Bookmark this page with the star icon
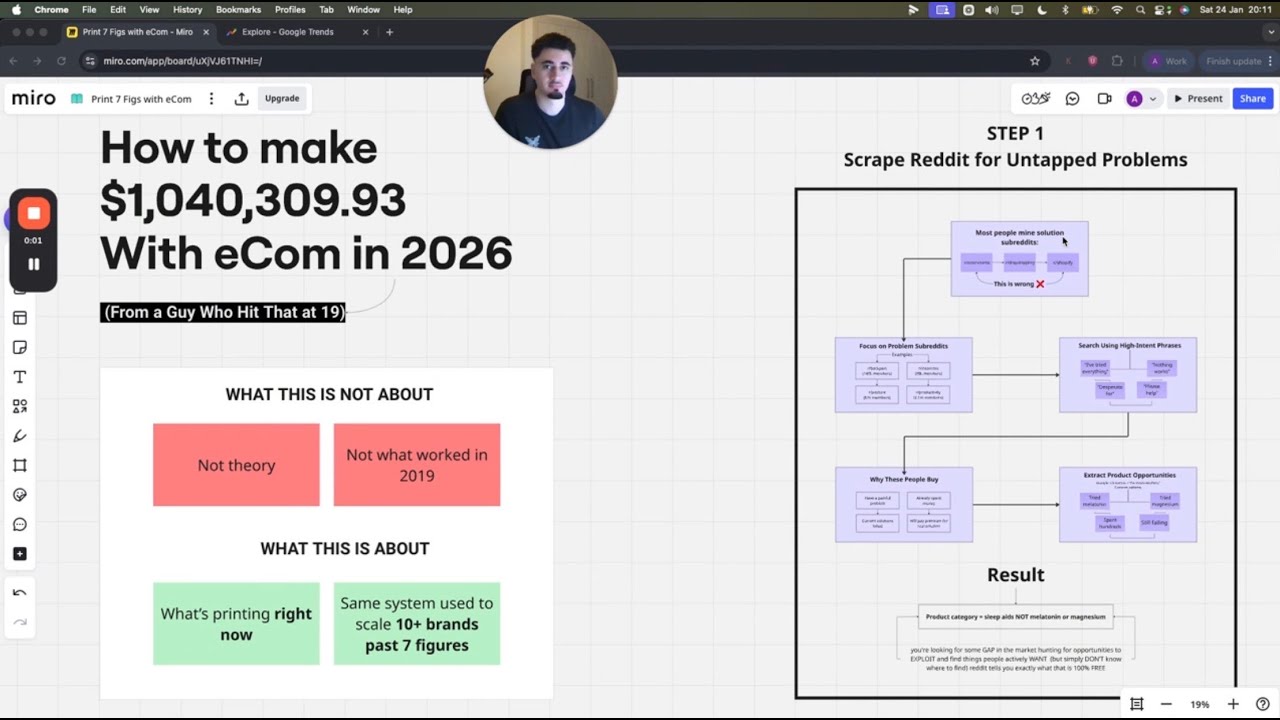This screenshot has height=720, width=1280. click(x=1035, y=61)
